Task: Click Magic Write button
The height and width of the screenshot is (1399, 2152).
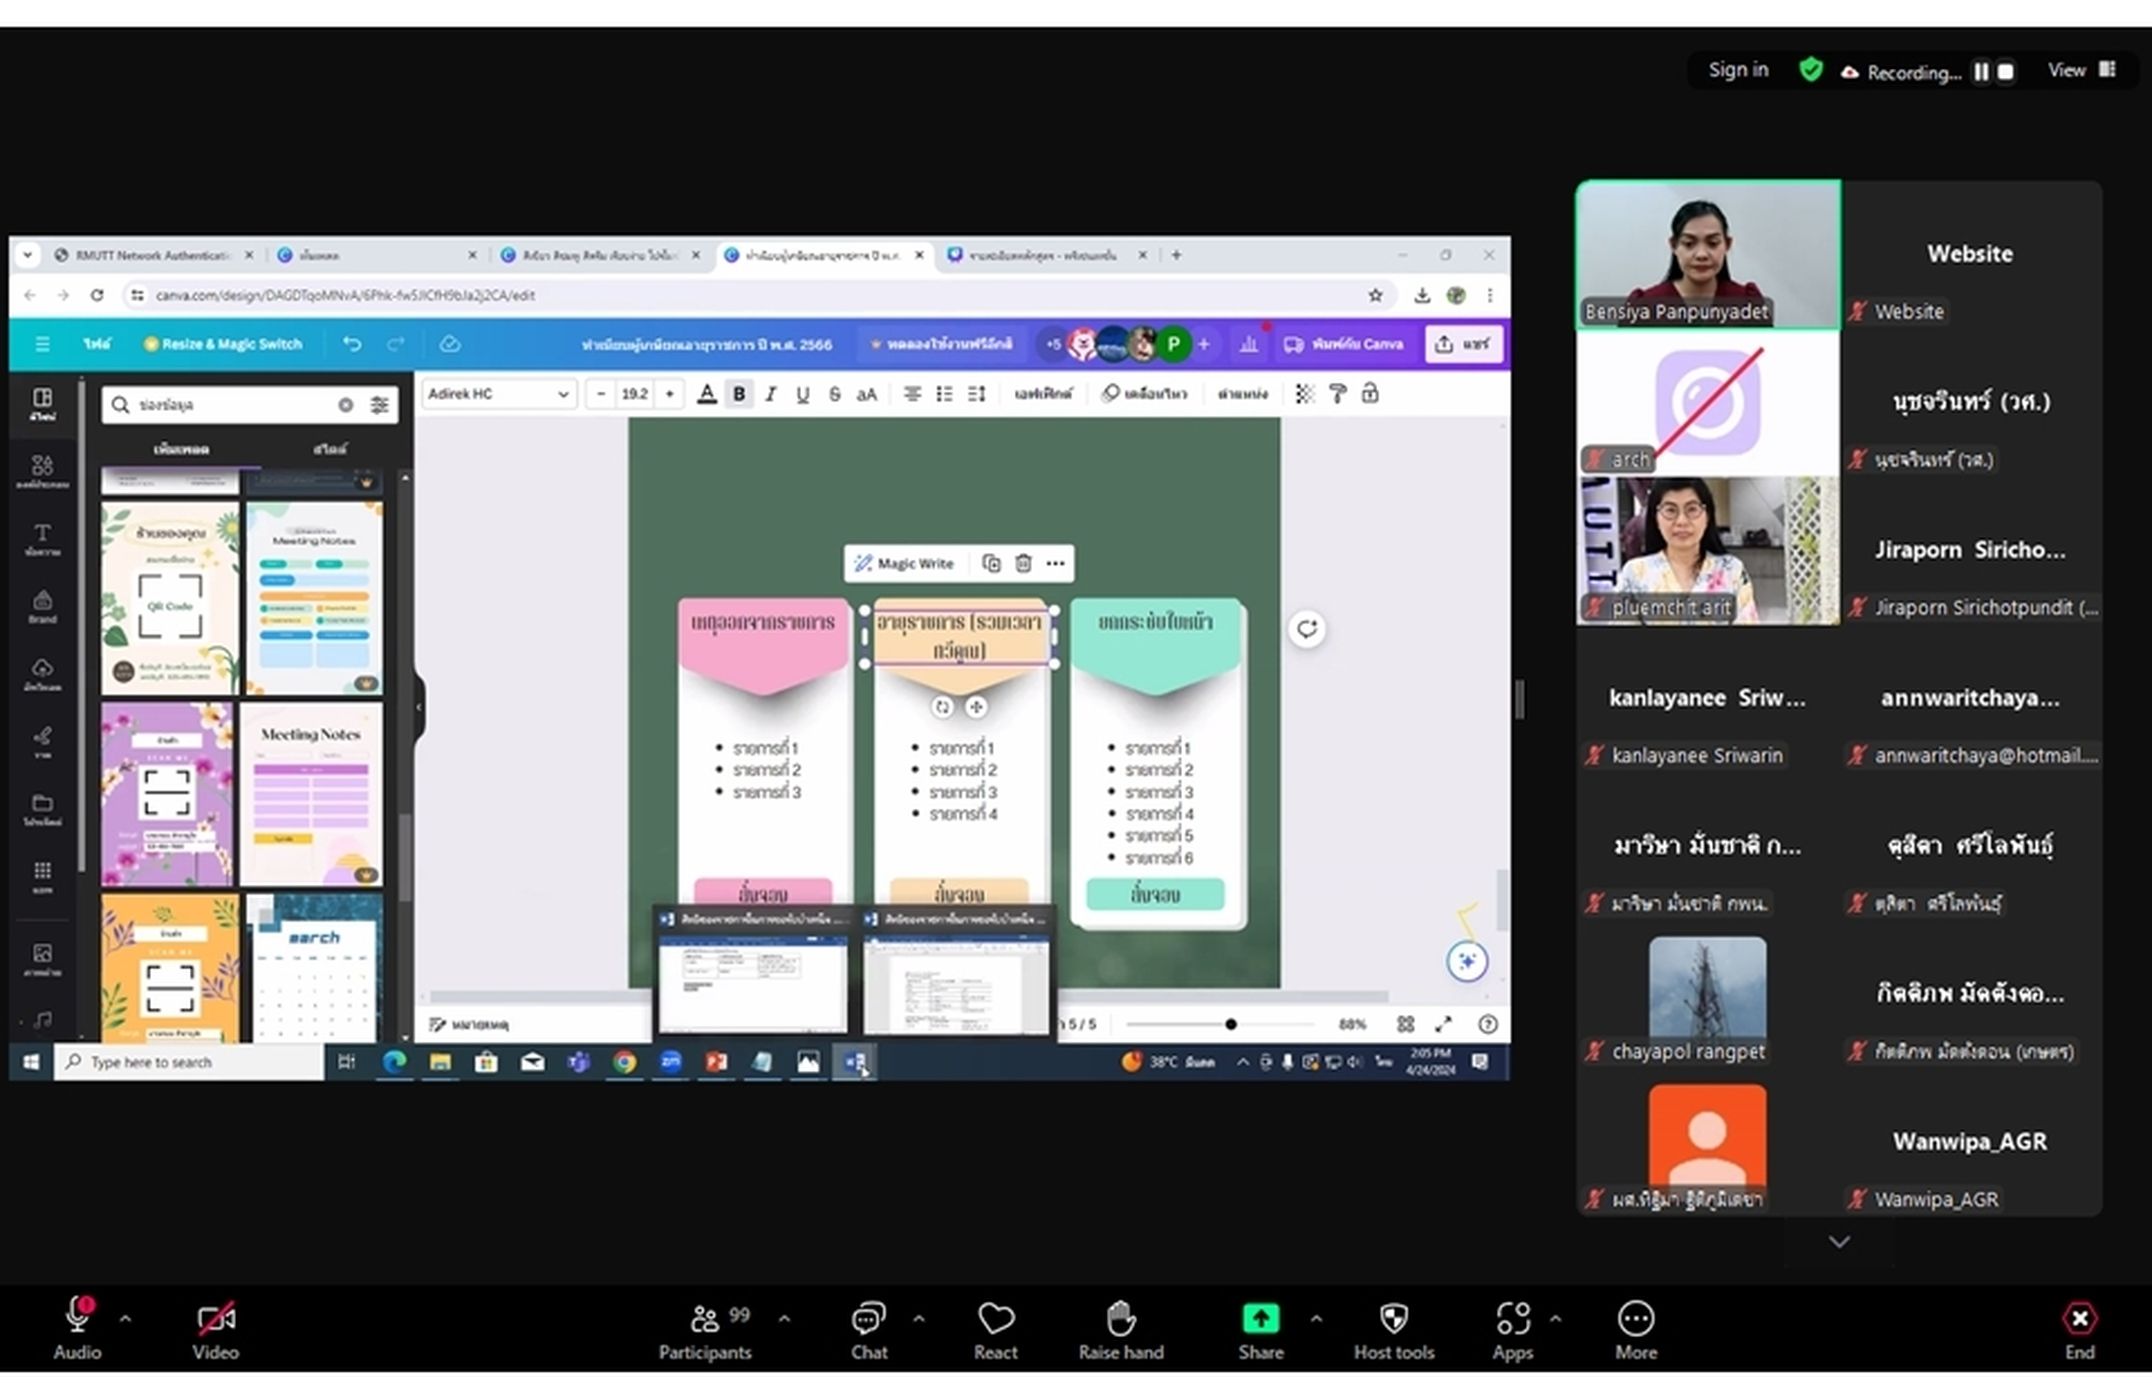Action: tap(904, 563)
